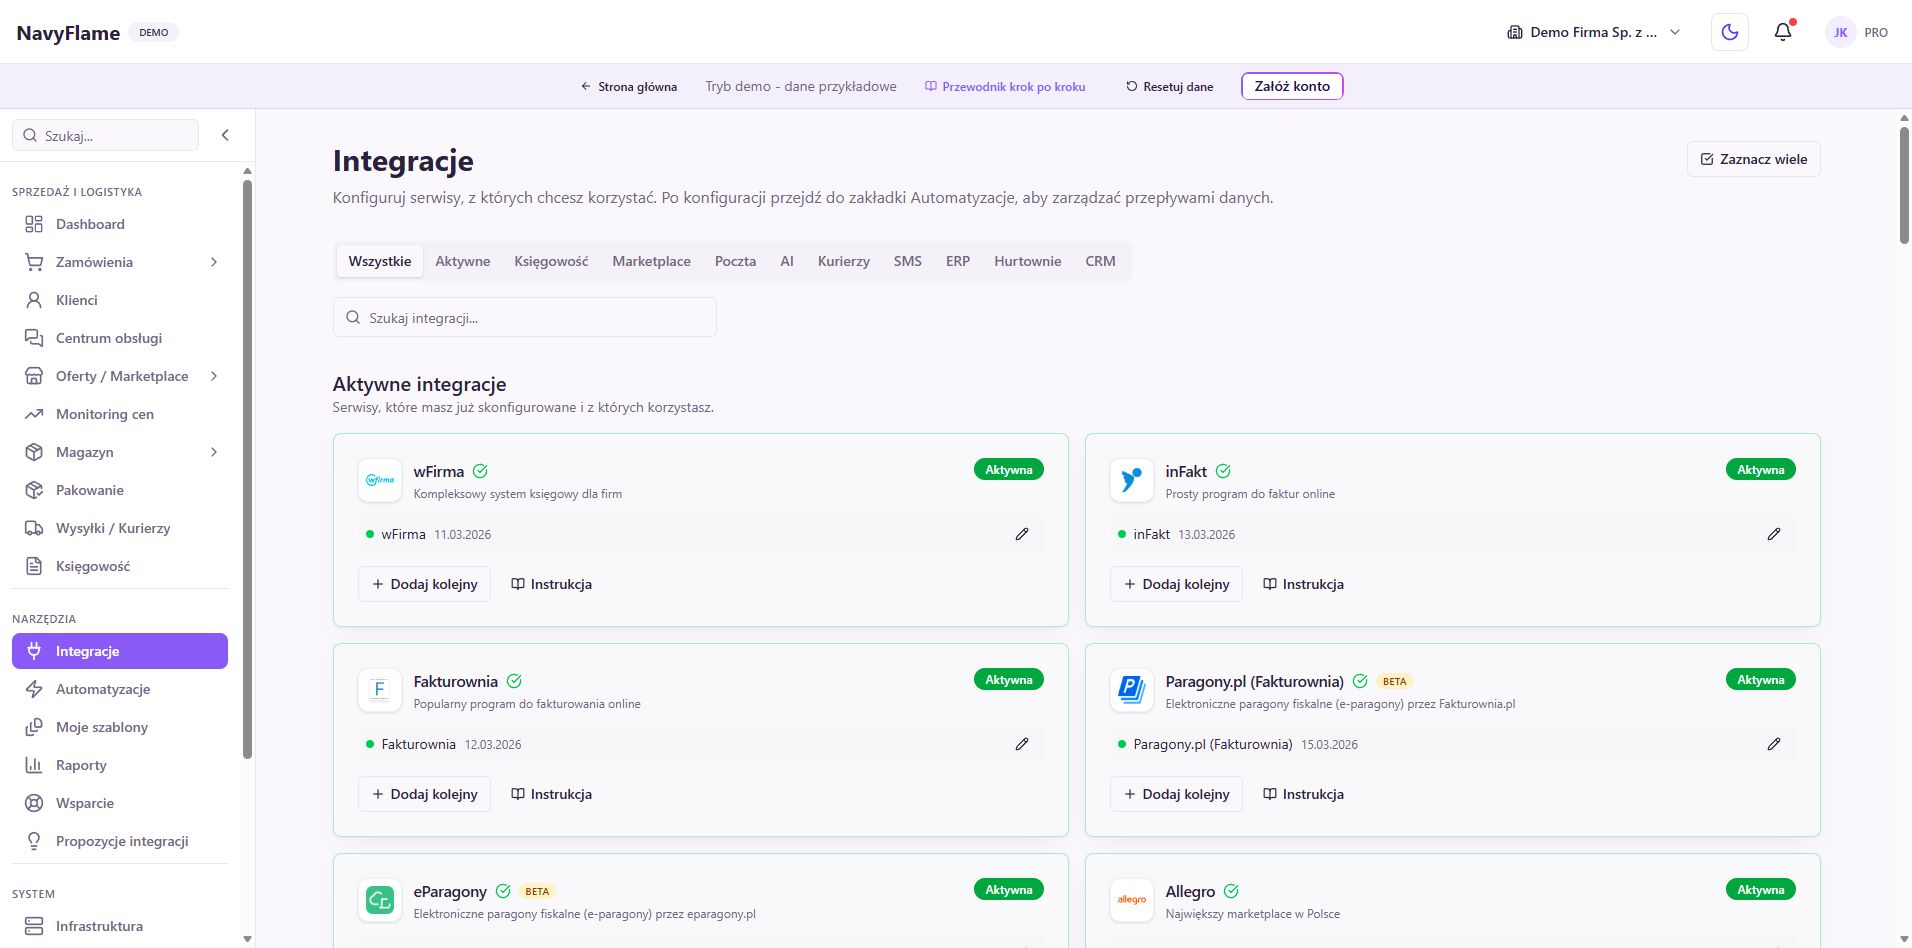Go to Klienci in sidebar

120,300
